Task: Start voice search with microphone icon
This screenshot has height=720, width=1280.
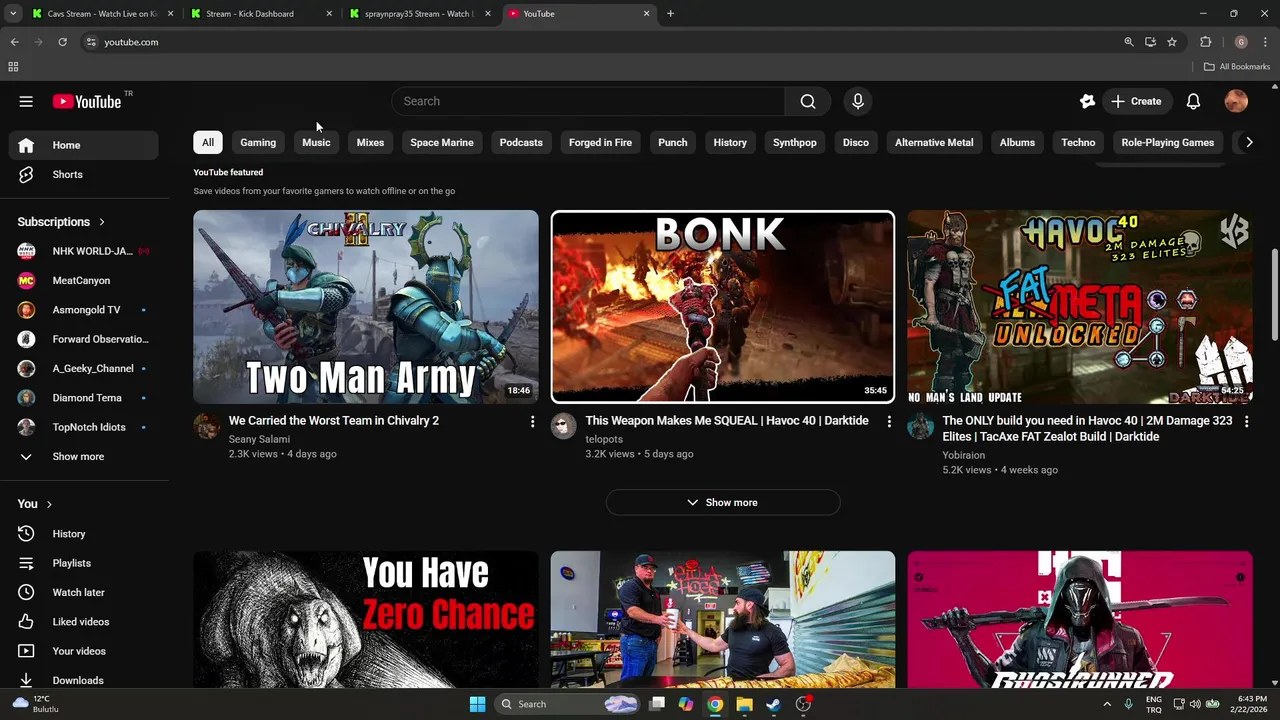Action: 857,101
